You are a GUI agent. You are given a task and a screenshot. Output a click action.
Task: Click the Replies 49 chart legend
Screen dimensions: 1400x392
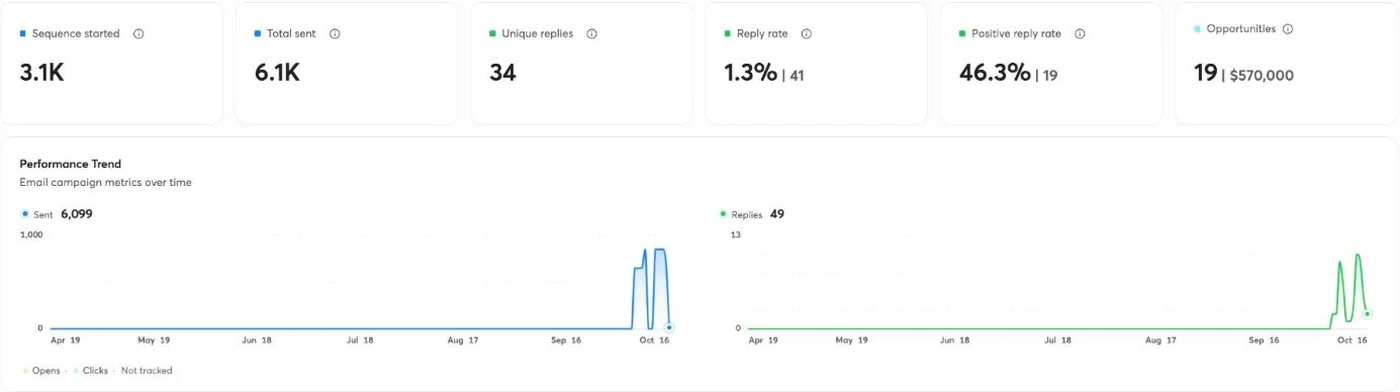752,214
